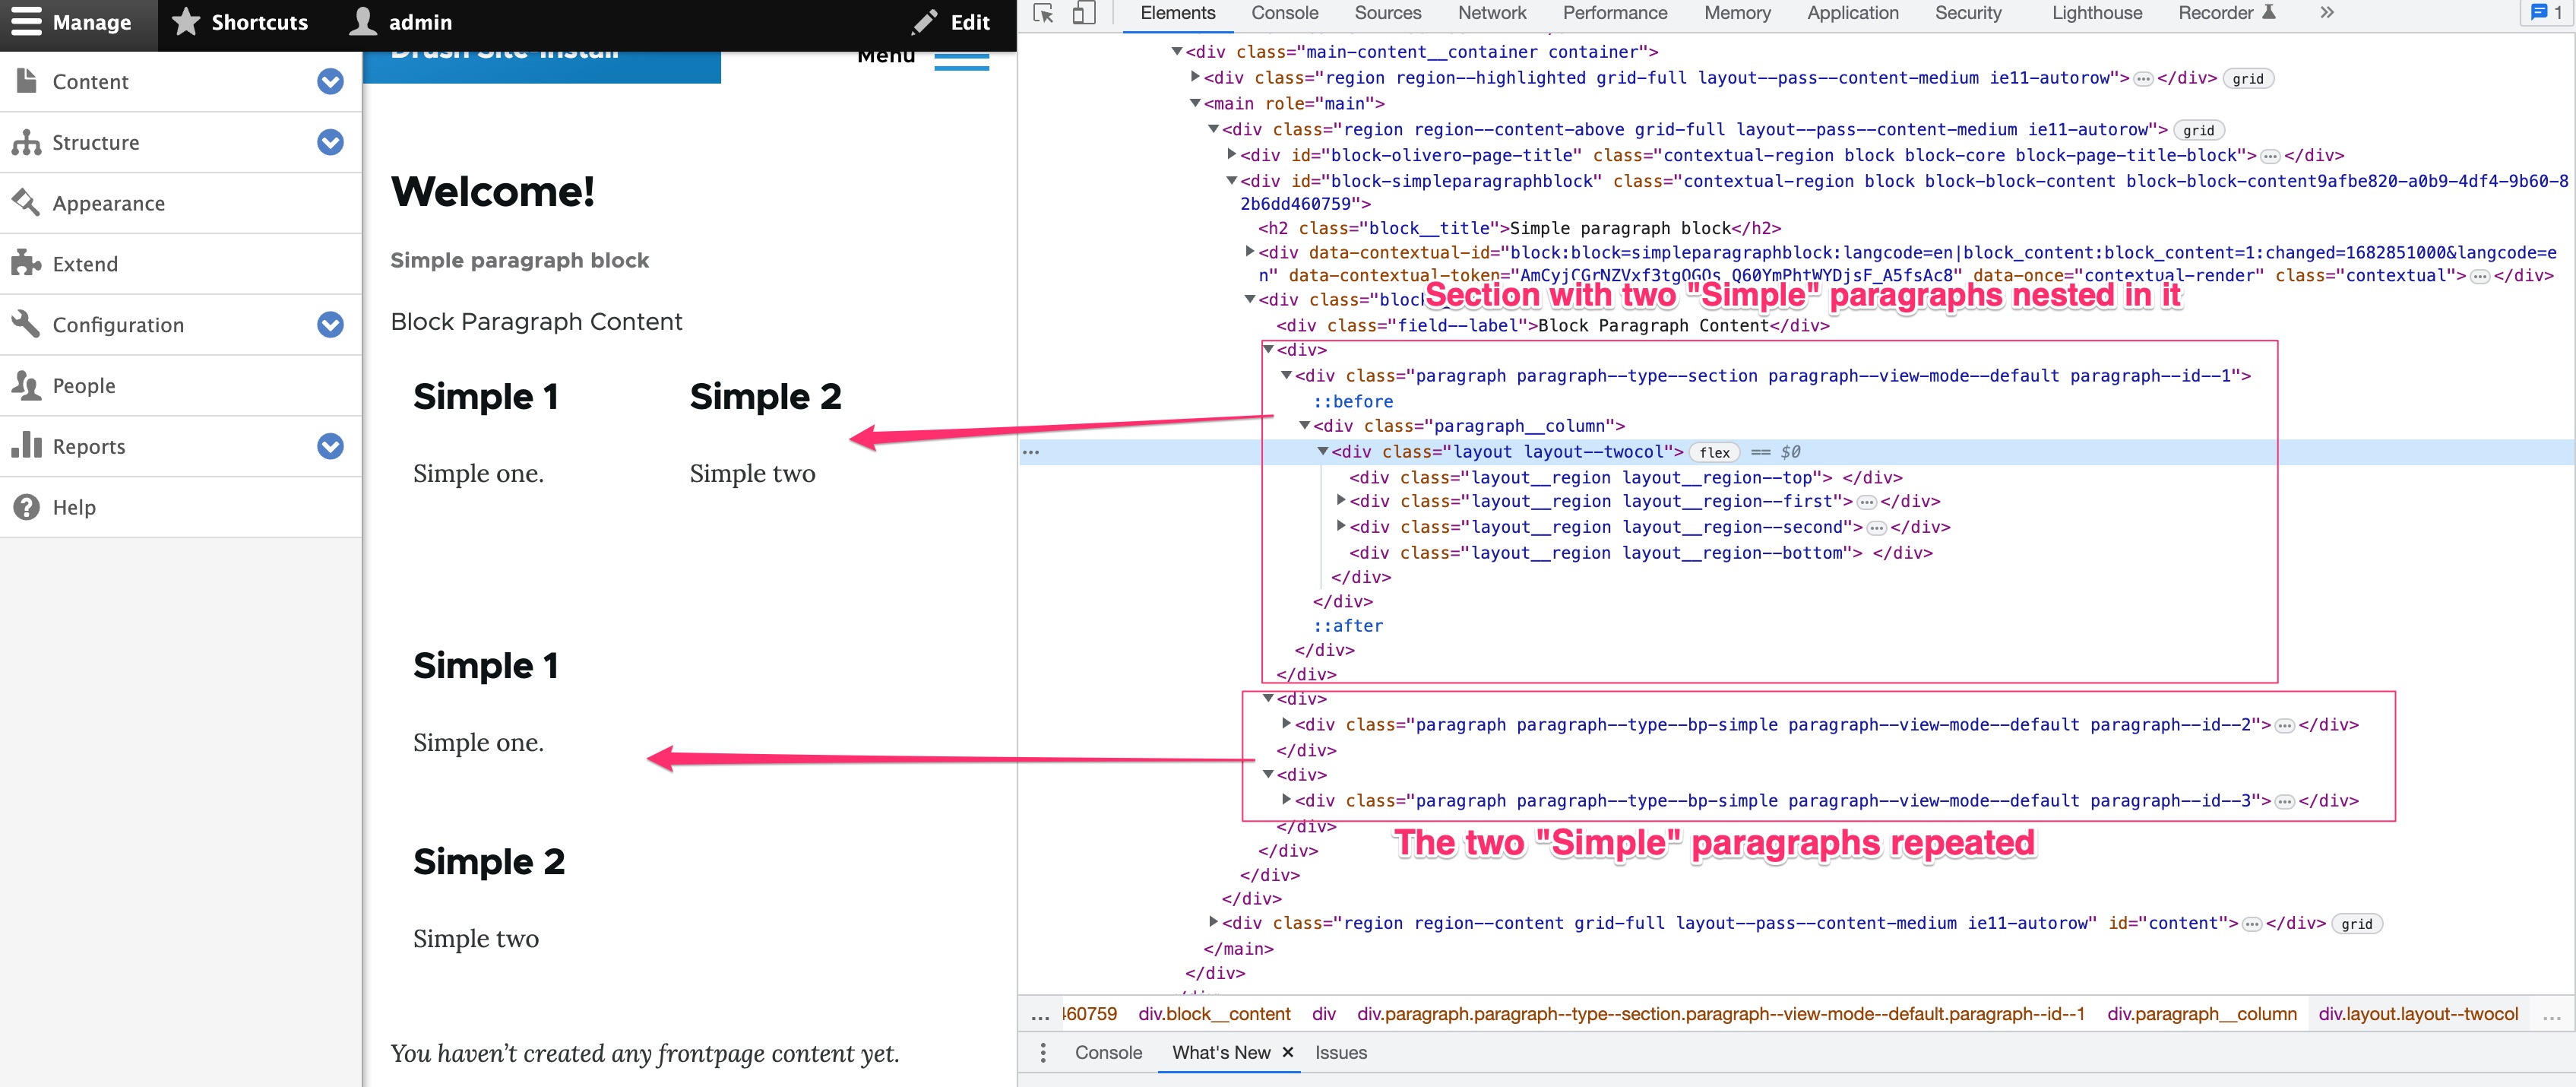This screenshot has width=2576, height=1087.
Task: Expand the paragraph--id--2 div
Action: [x=1287, y=723]
